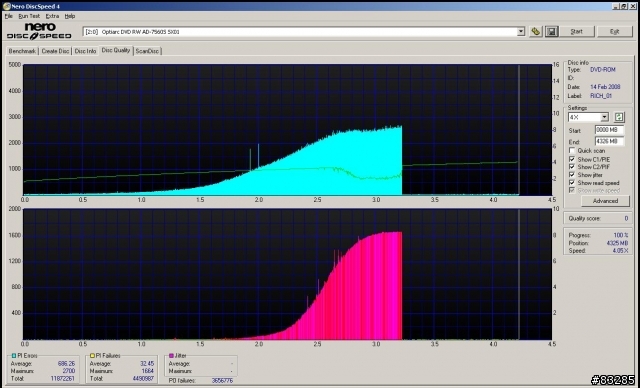Open the Extra menu
The image size is (640, 388).
[52, 16]
